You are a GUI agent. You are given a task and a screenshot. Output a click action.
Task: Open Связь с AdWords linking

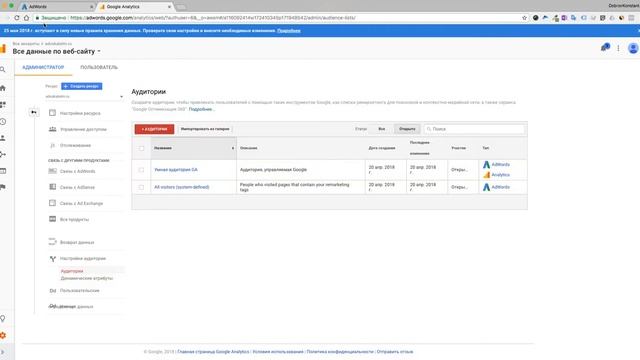[x=78, y=171]
